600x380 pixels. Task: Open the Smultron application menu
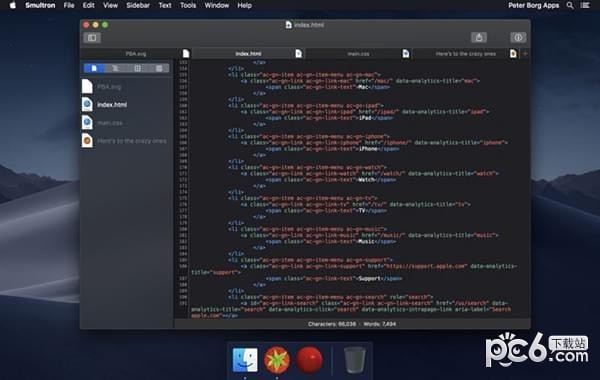tap(40, 5)
